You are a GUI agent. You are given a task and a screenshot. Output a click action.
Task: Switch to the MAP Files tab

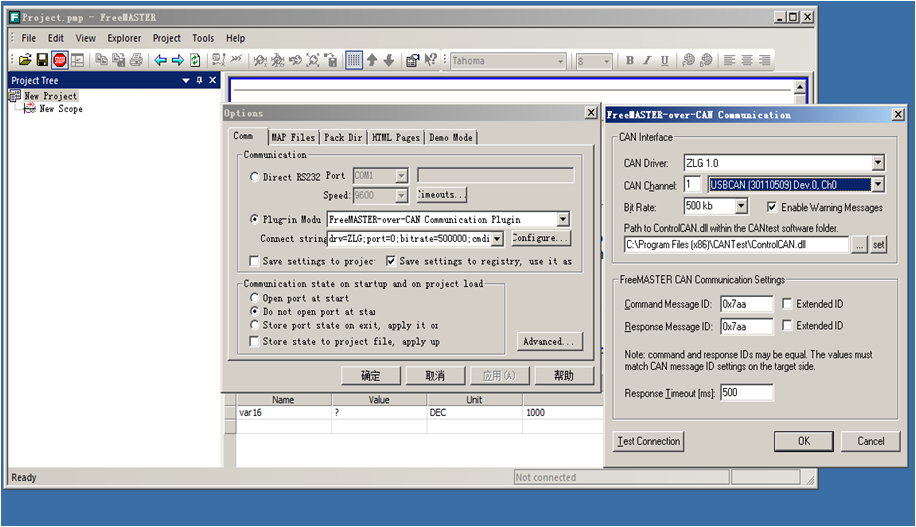[x=293, y=137]
